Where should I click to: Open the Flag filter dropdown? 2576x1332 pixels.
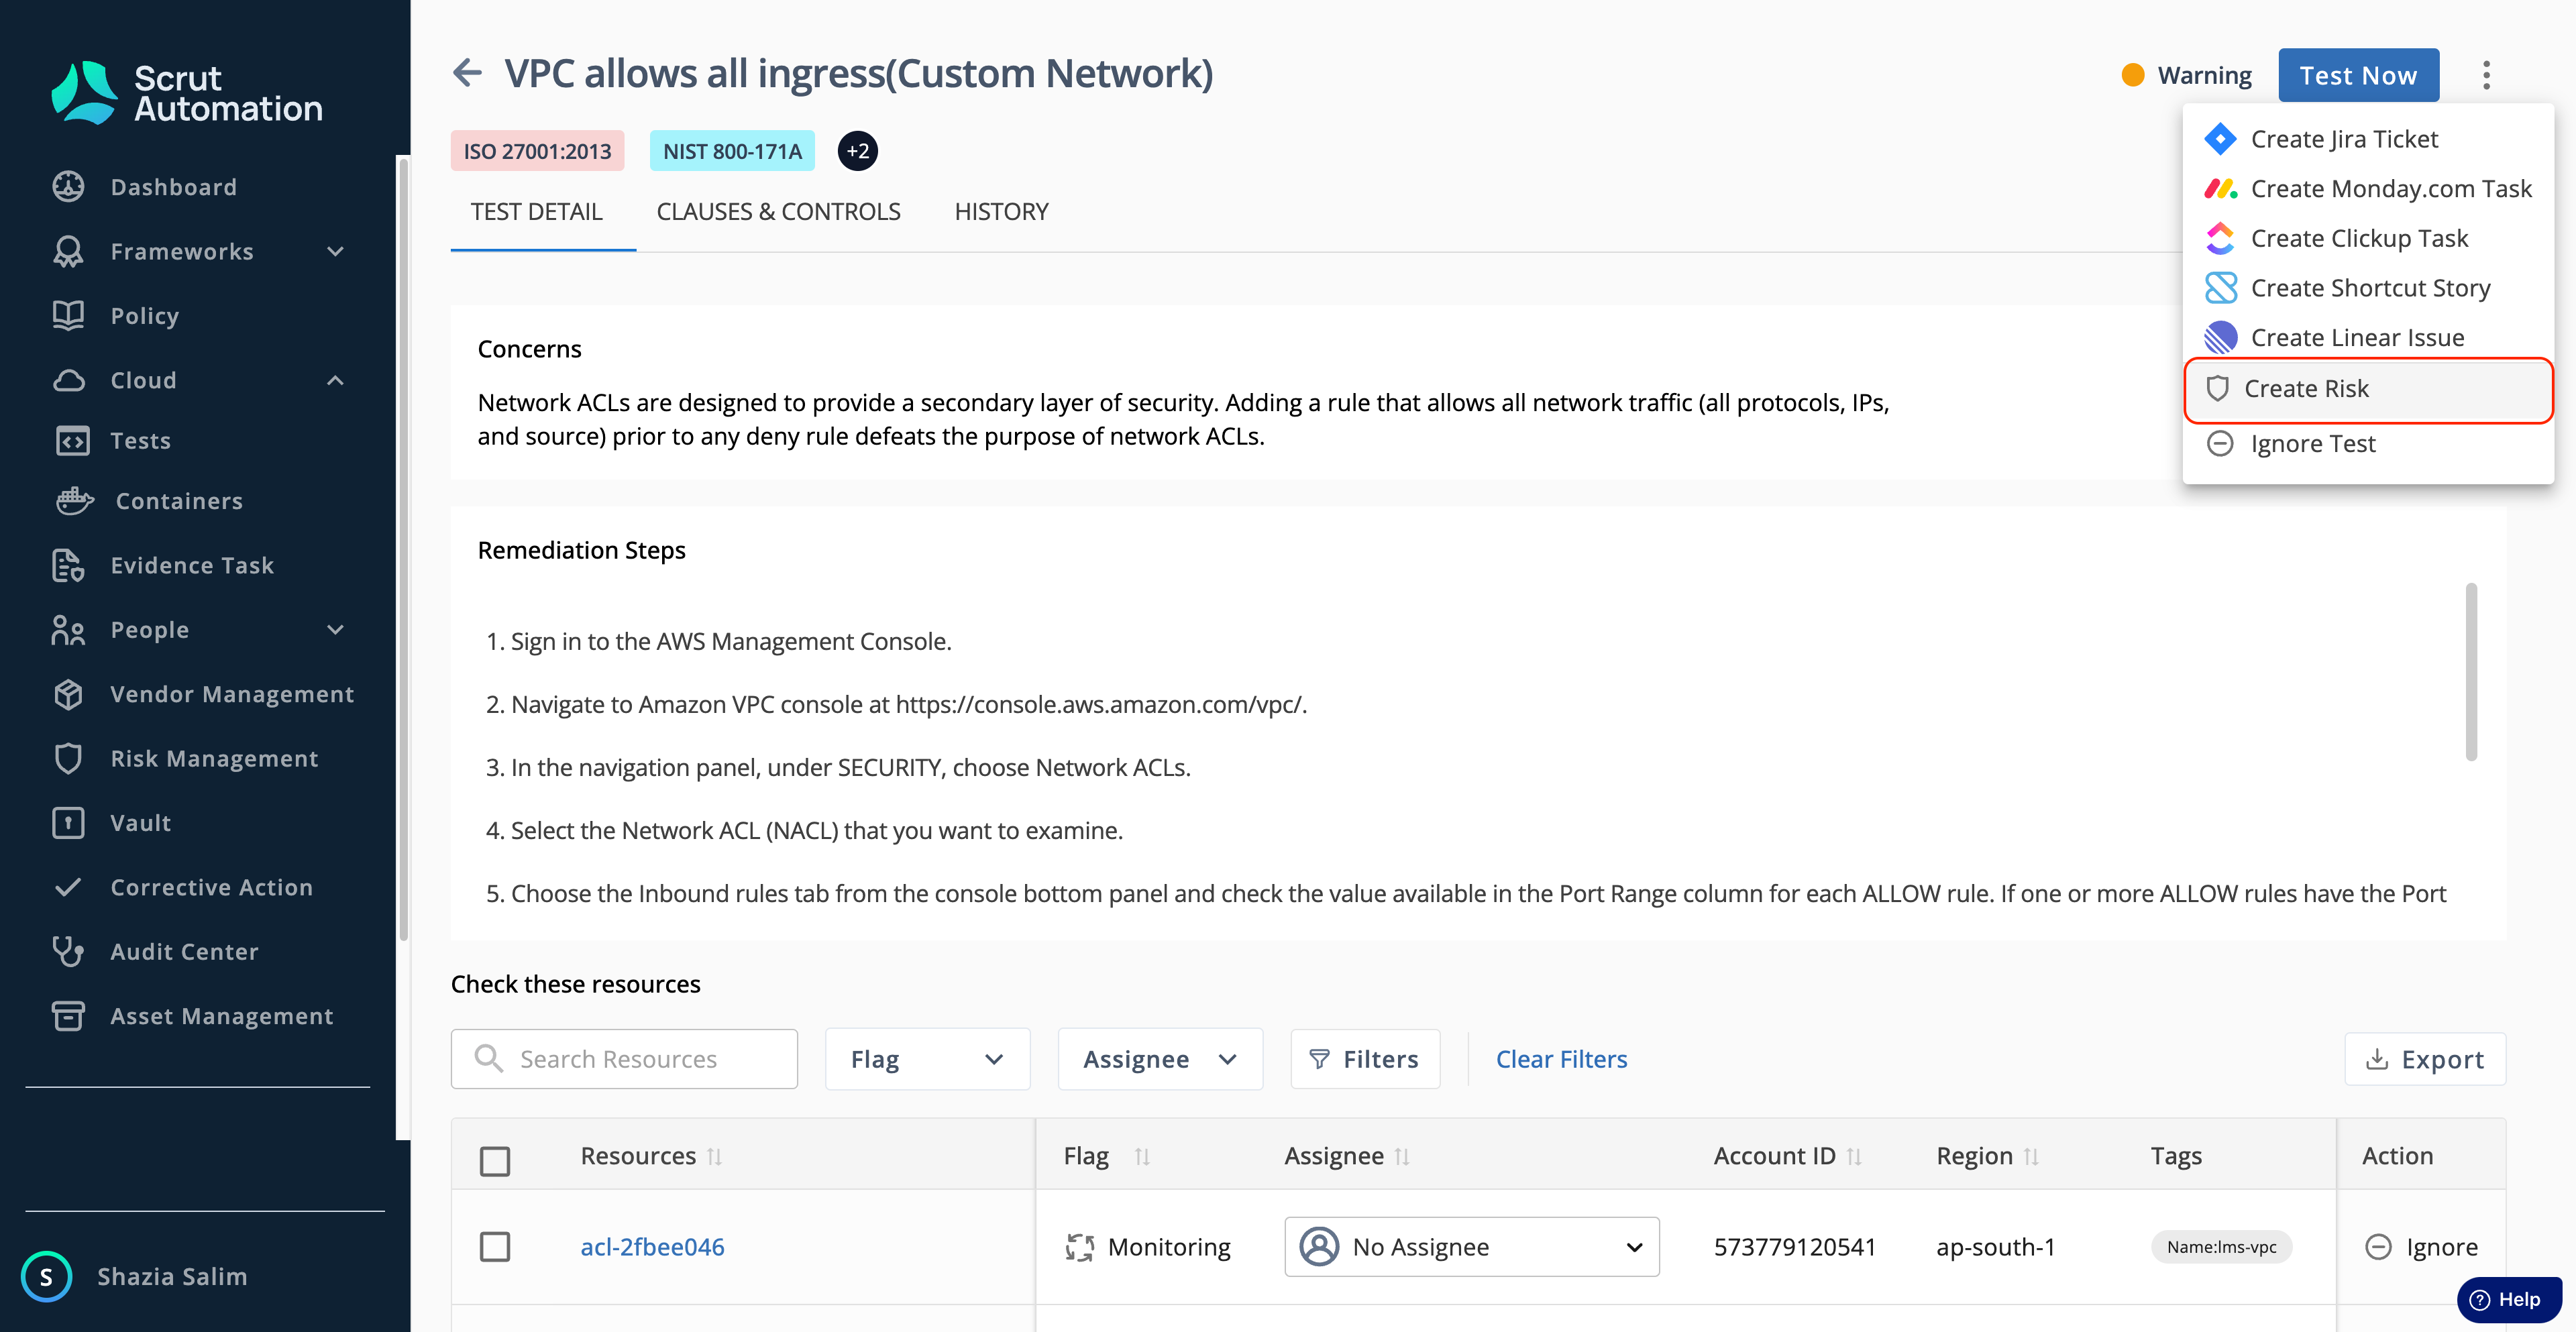pos(927,1059)
